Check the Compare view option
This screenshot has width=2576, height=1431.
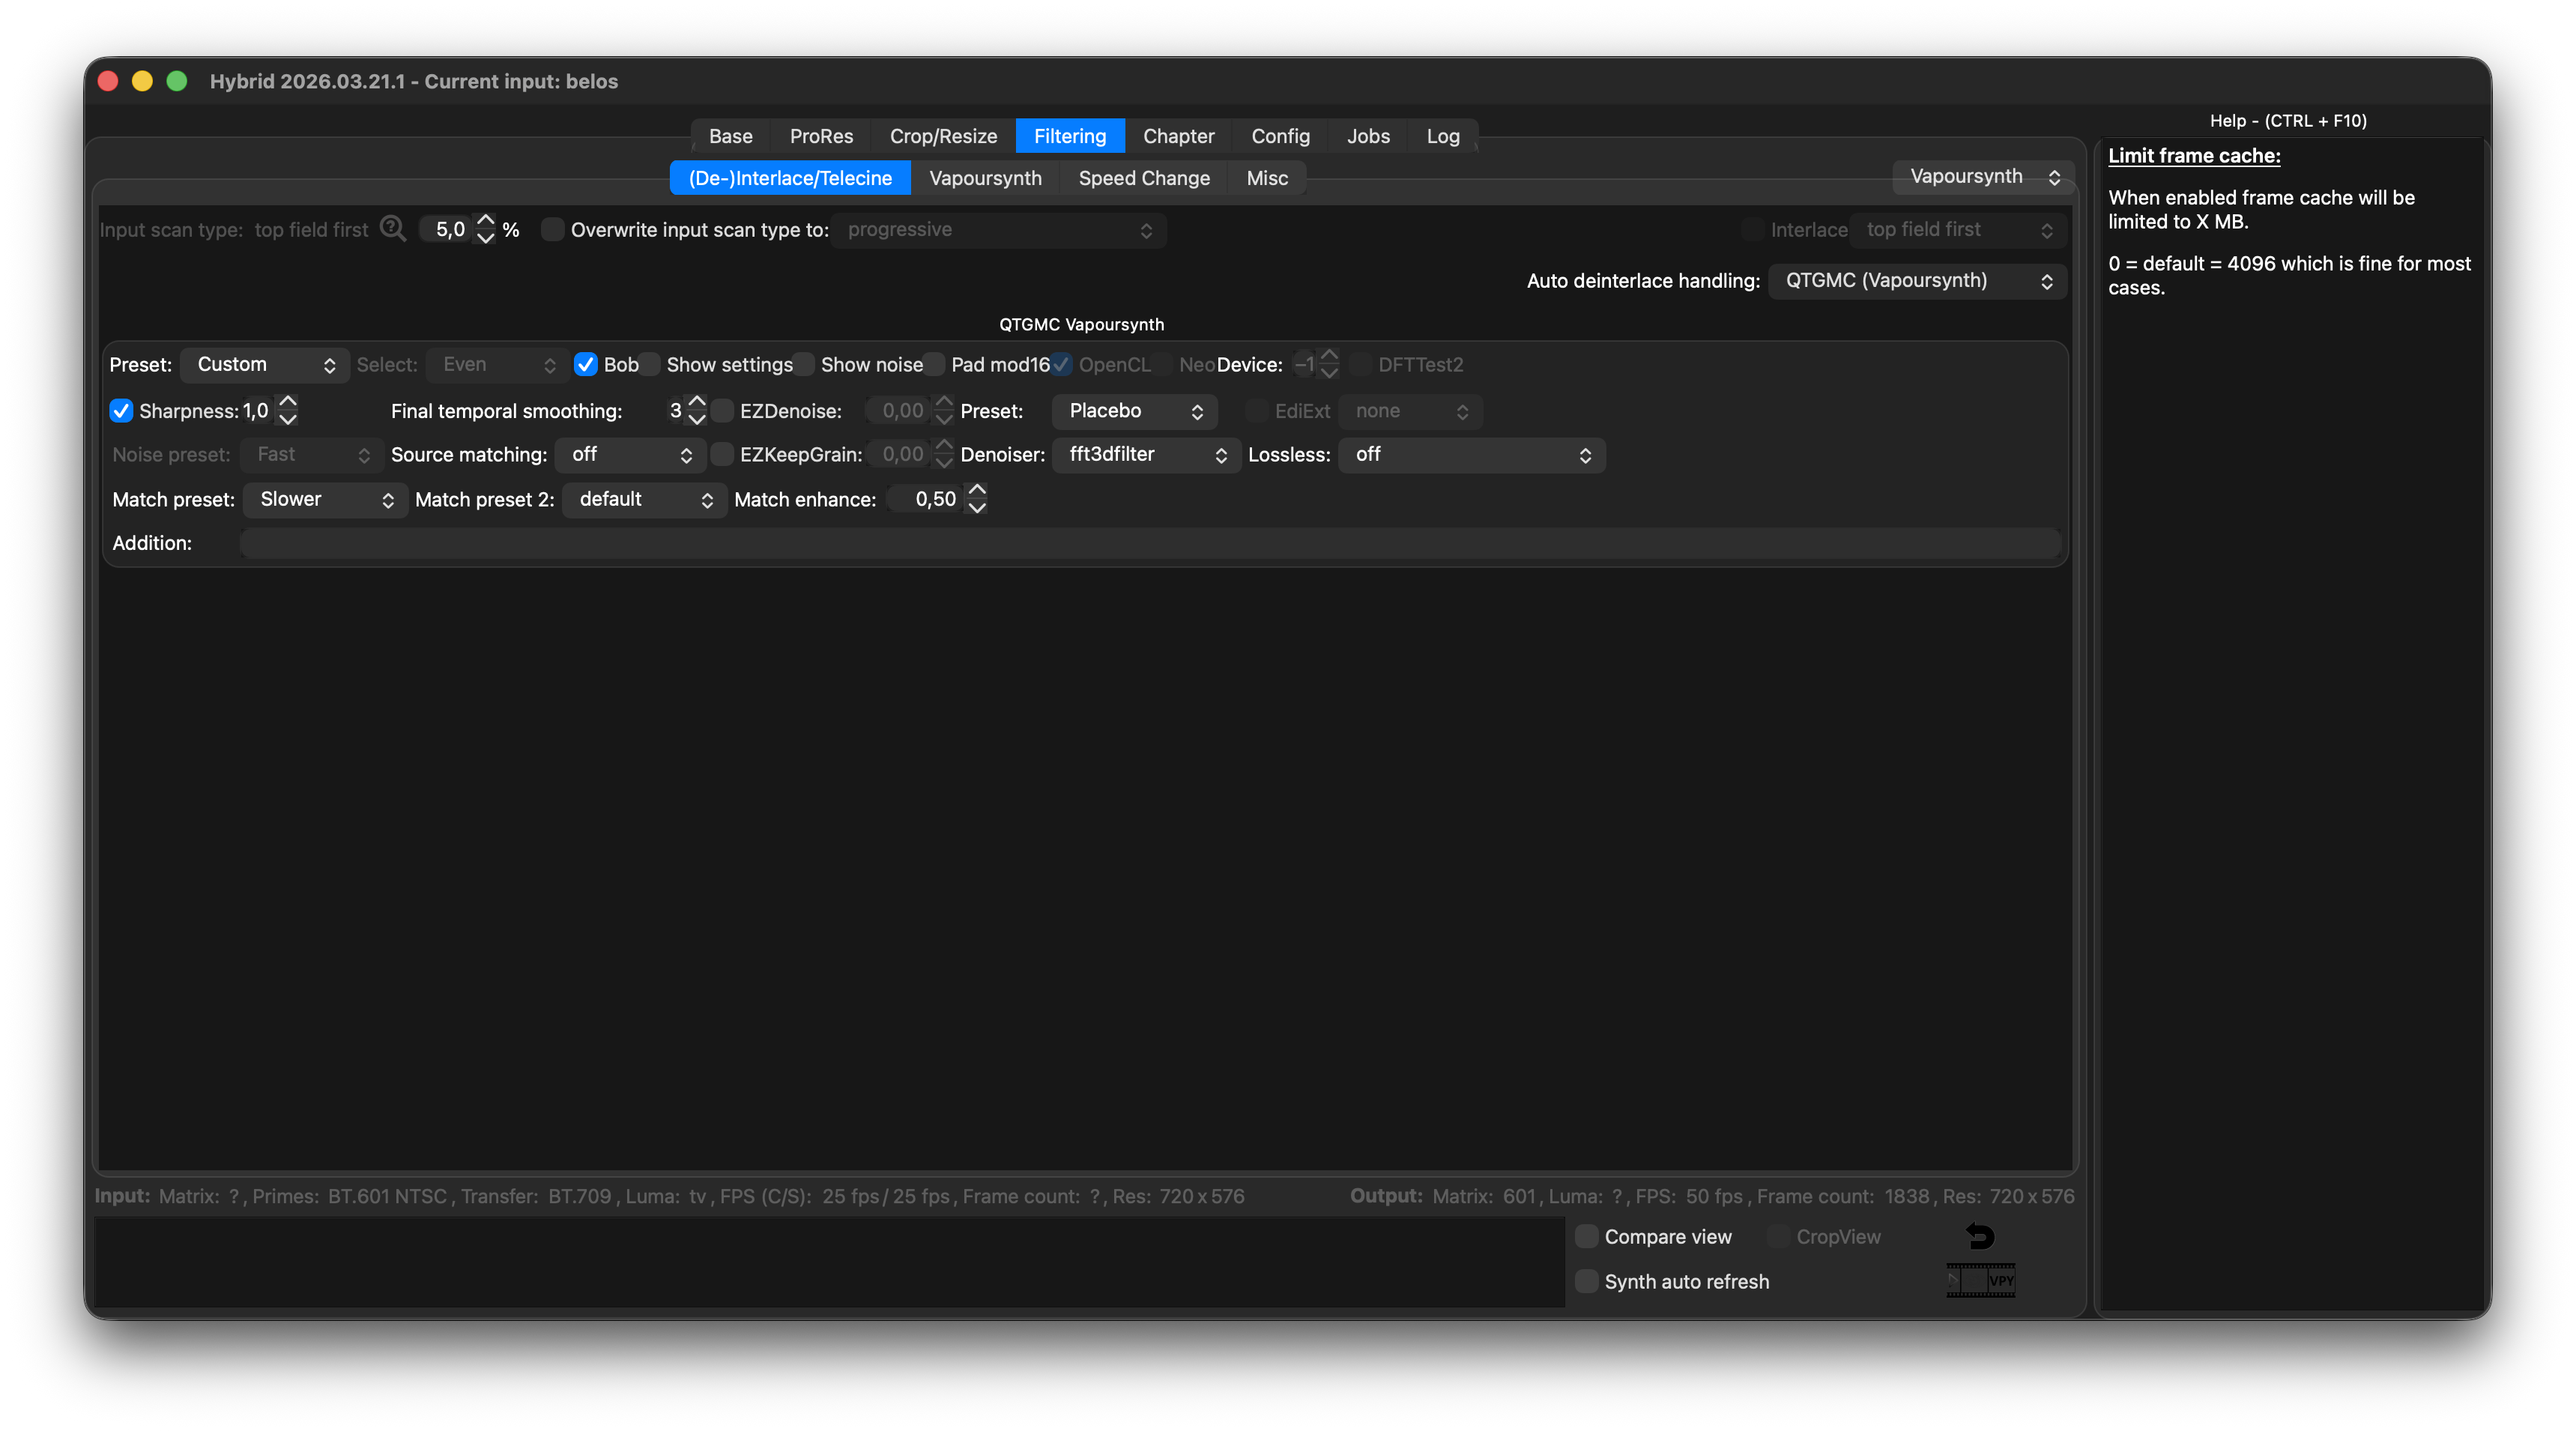(1587, 1237)
